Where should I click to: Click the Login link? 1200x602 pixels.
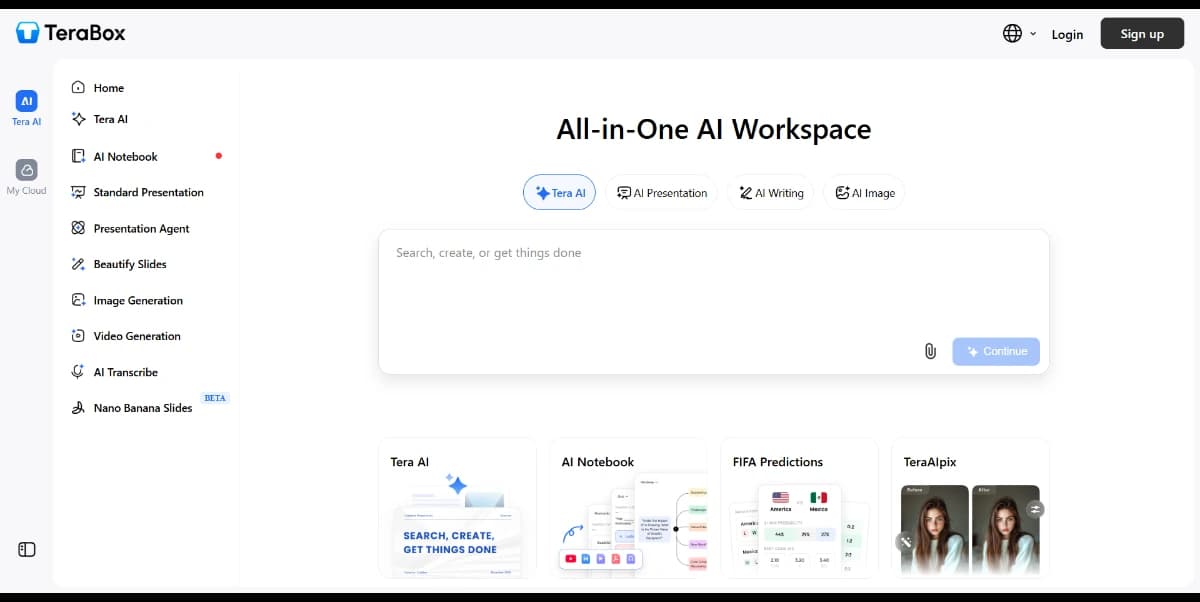[x=1067, y=34]
